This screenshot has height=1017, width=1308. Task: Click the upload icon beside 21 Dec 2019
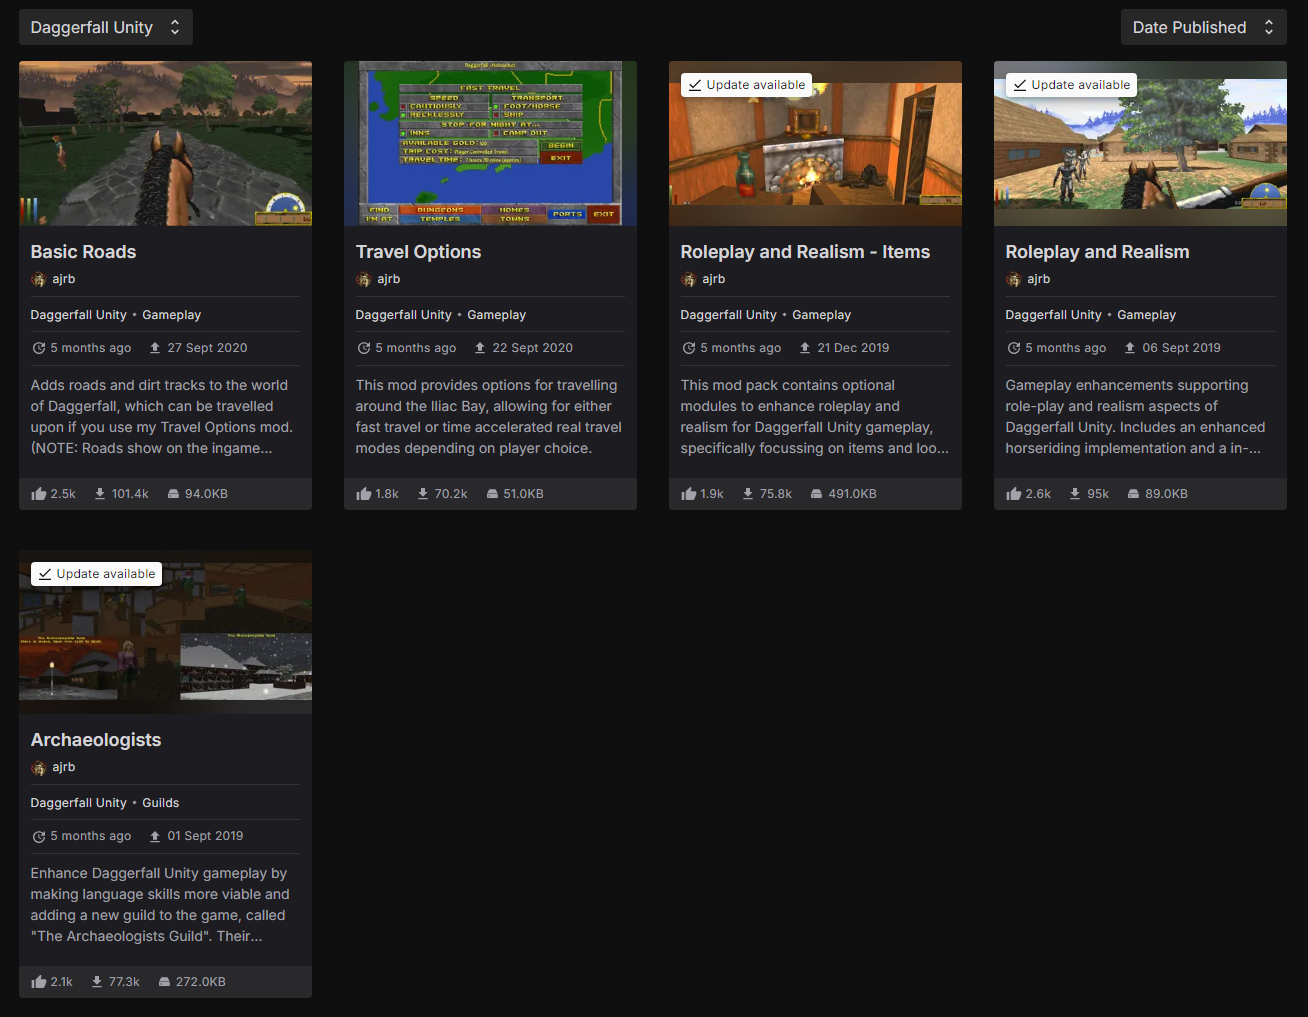805,348
